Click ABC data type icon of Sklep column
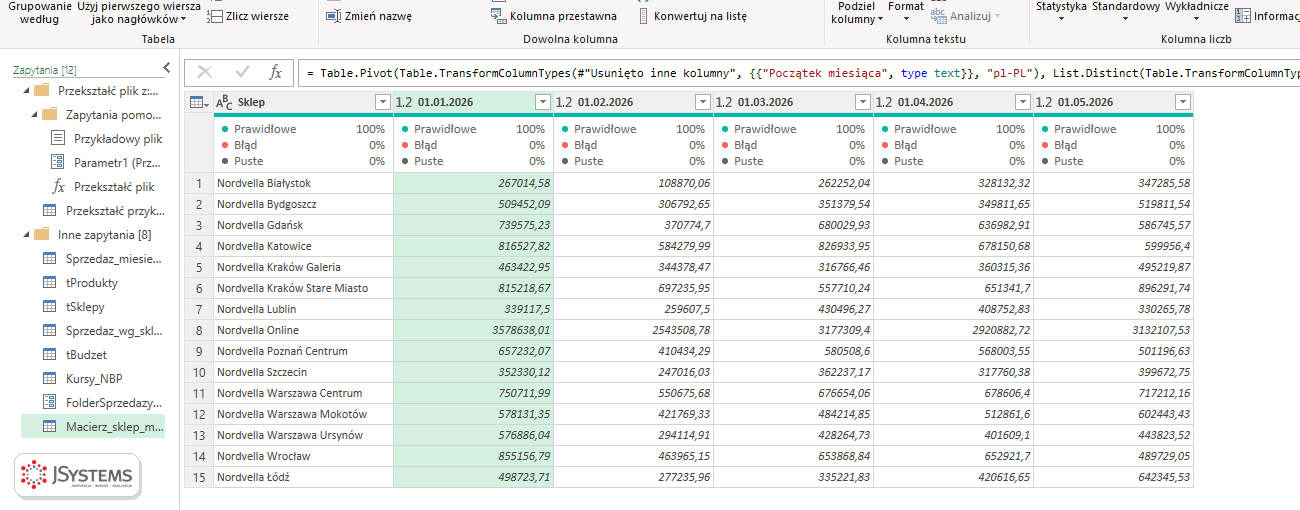Viewport: 1300px width, 510px height. click(x=224, y=102)
